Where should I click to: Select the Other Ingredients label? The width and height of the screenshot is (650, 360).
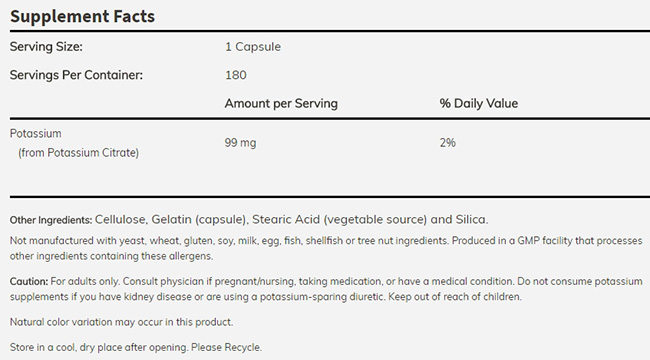51,220
